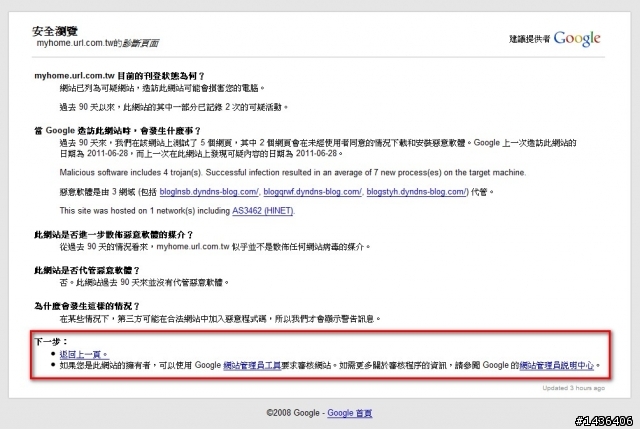Open the 網站管理員說明中心 link
The height and width of the screenshot is (429, 640).
pyautogui.click(x=556, y=365)
